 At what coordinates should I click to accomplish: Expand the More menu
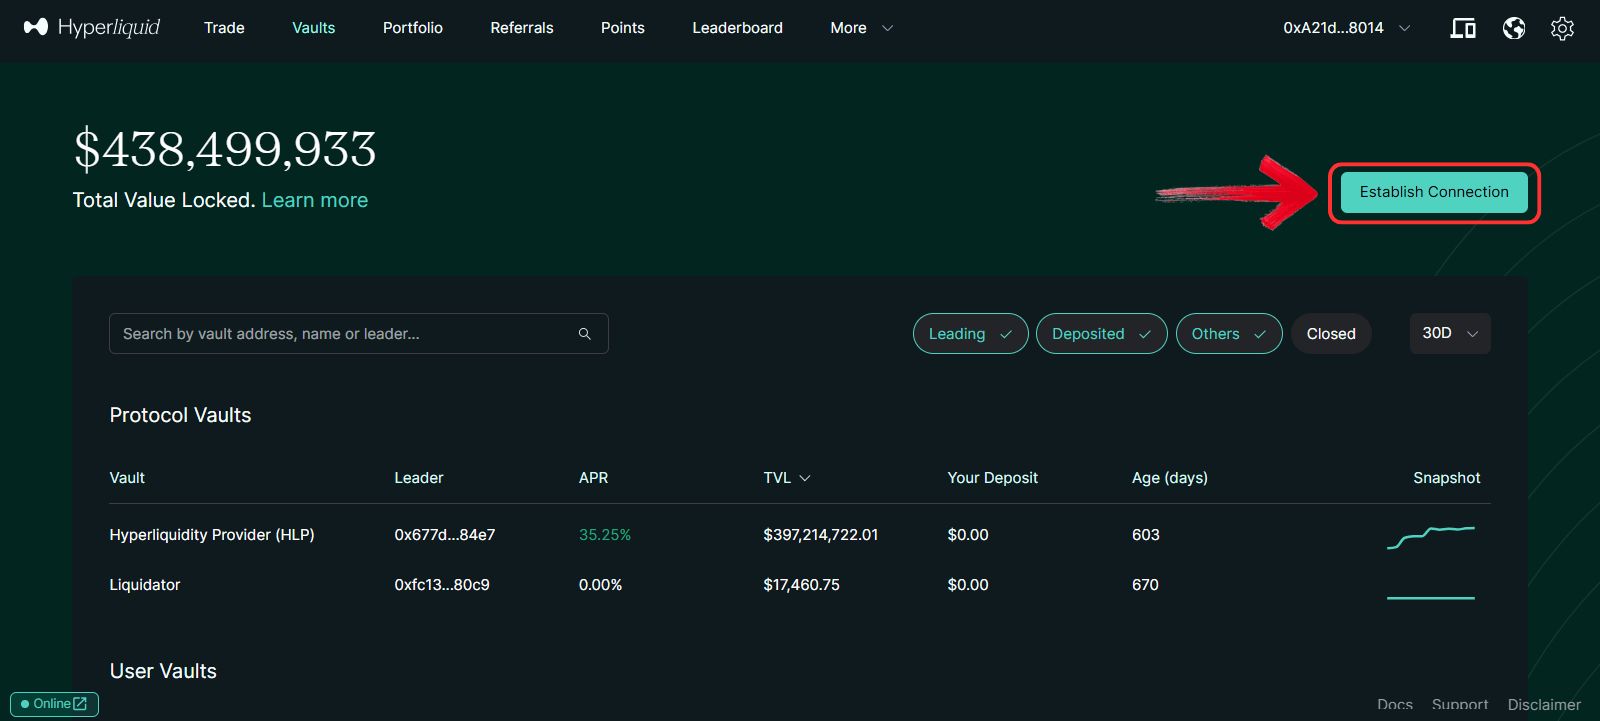[861, 28]
